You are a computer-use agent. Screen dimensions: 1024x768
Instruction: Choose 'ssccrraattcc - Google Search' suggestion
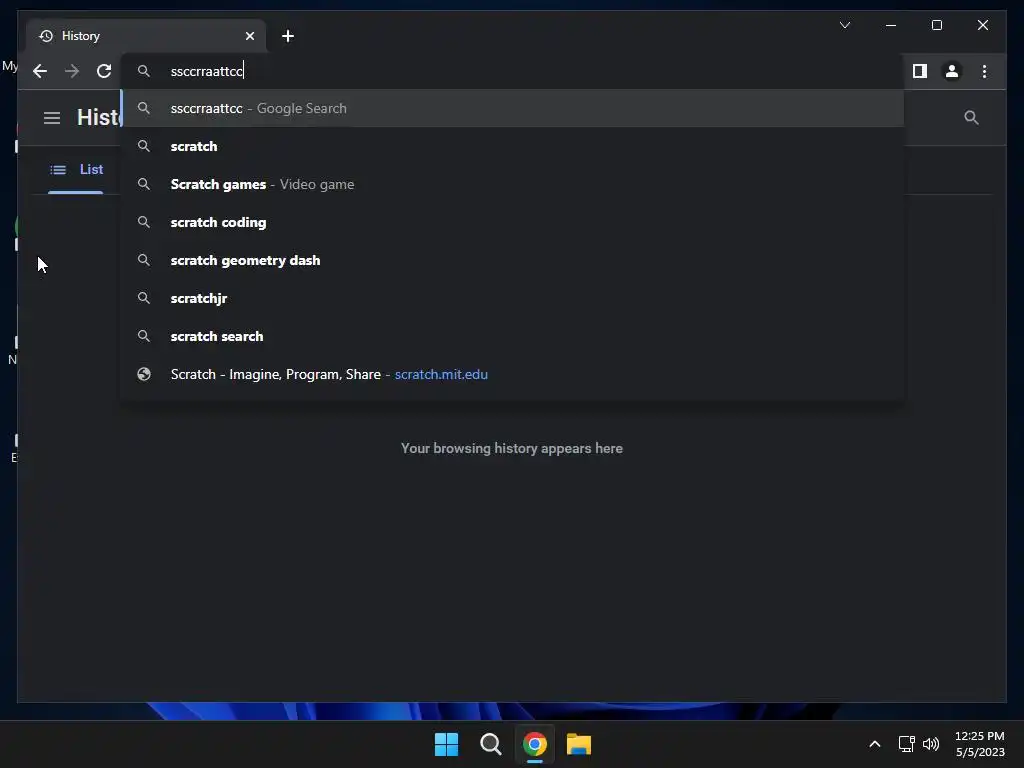(x=513, y=108)
